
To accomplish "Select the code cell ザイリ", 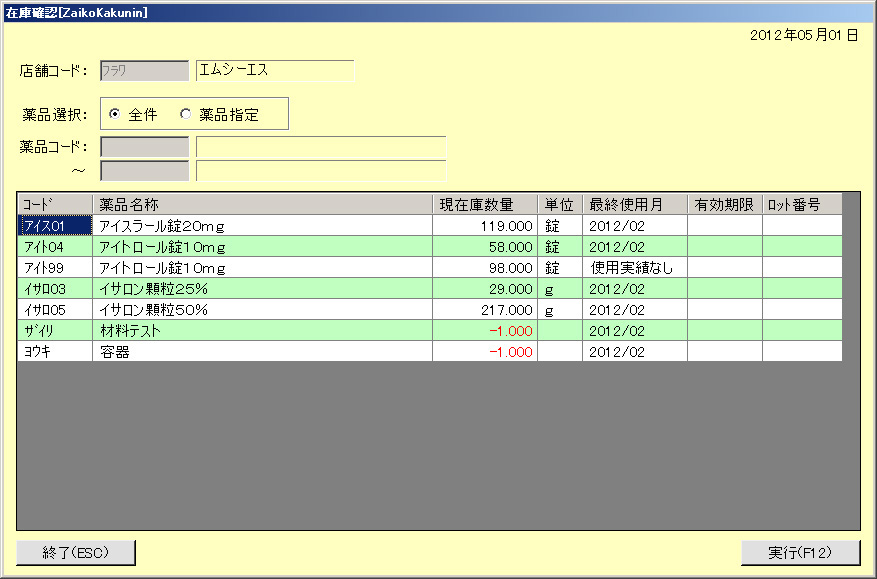I will click(x=55, y=331).
